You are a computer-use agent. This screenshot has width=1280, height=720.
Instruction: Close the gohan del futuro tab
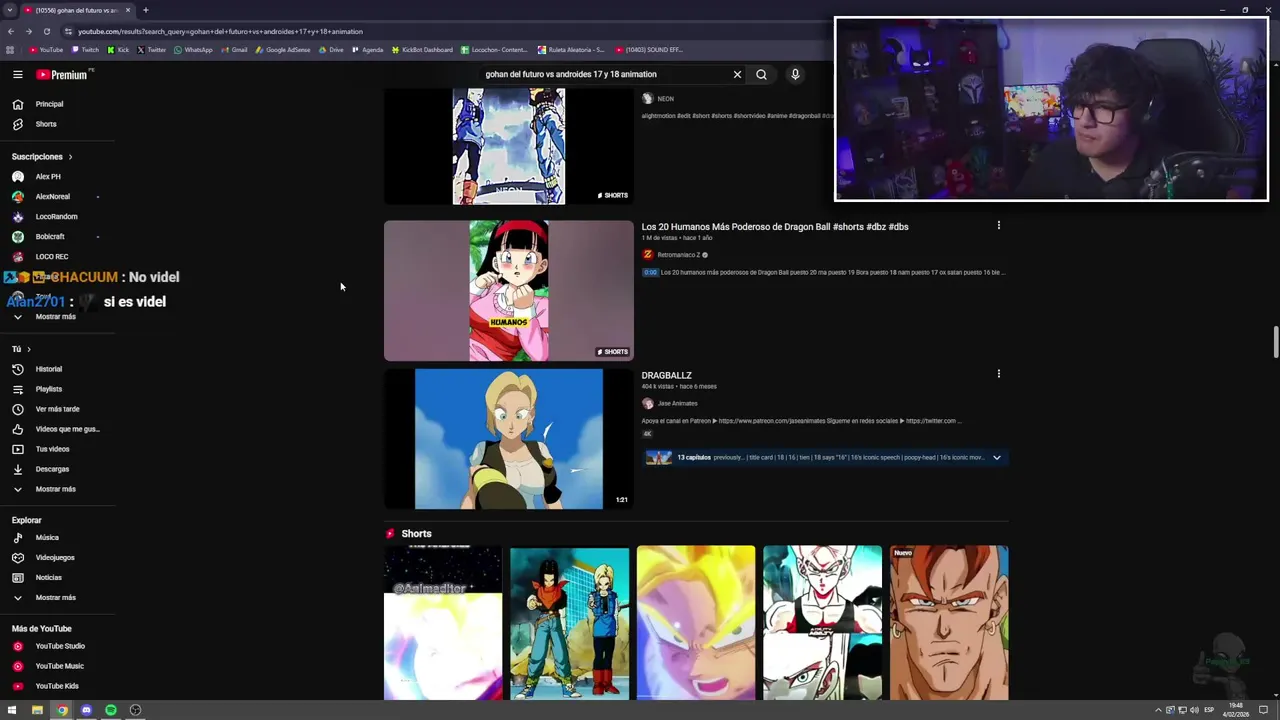[x=128, y=10]
